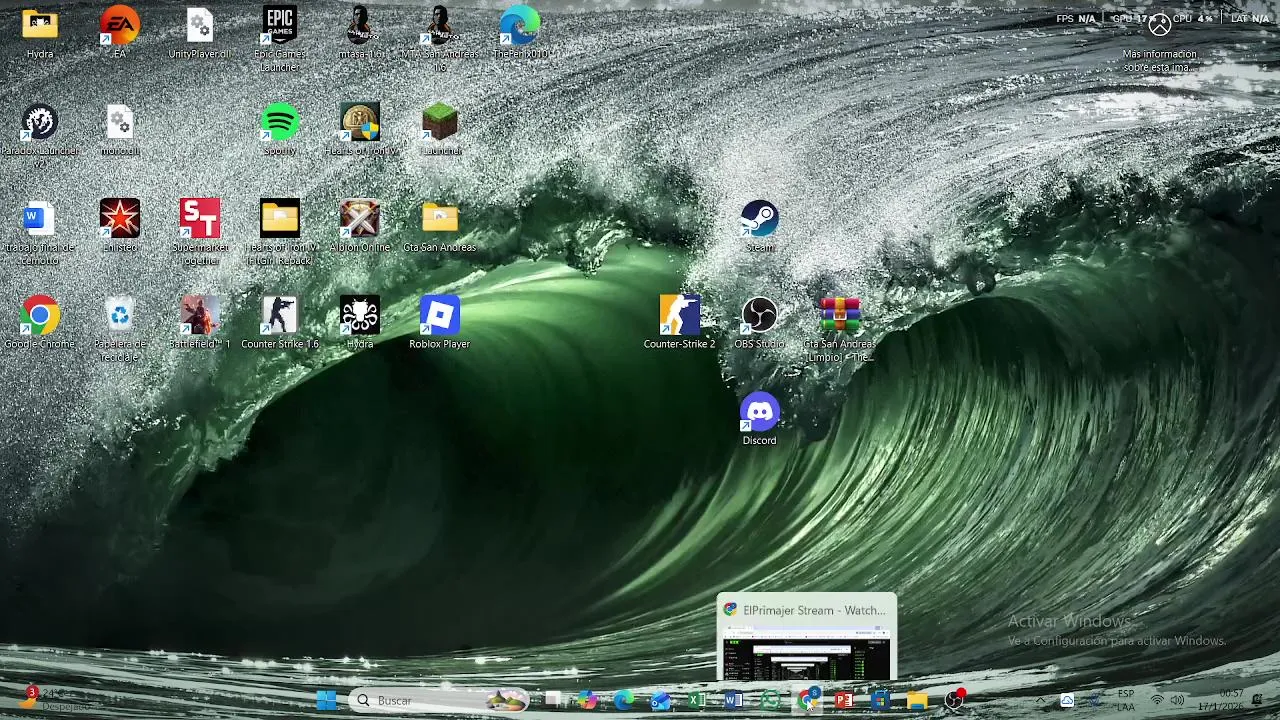Open File Explorer from the taskbar

pos(917,700)
